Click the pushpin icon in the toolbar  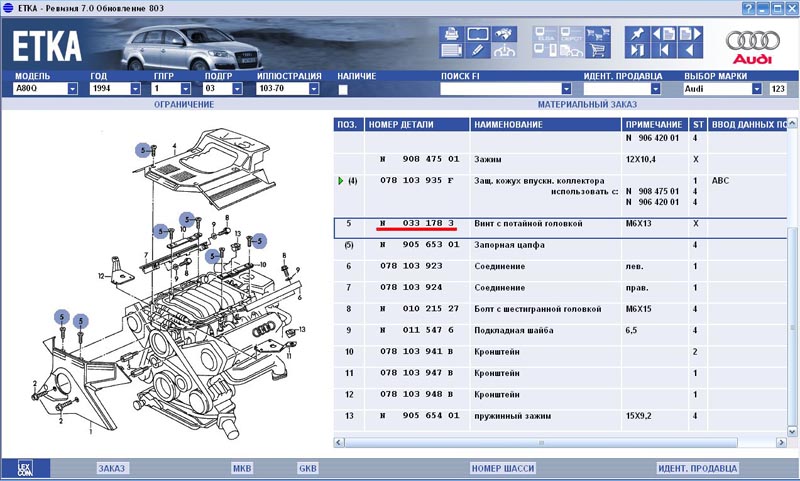click(636, 33)
